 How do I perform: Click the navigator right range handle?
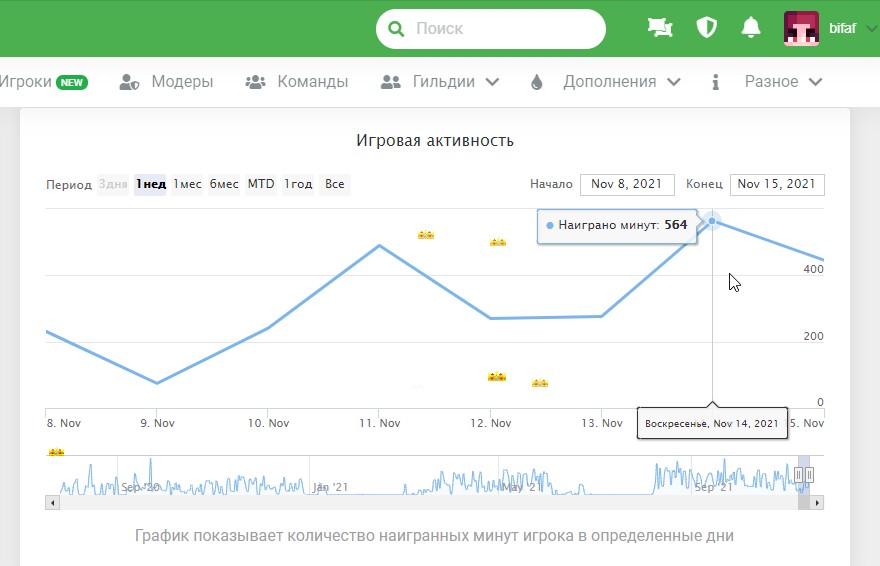[x=810, y=474]
